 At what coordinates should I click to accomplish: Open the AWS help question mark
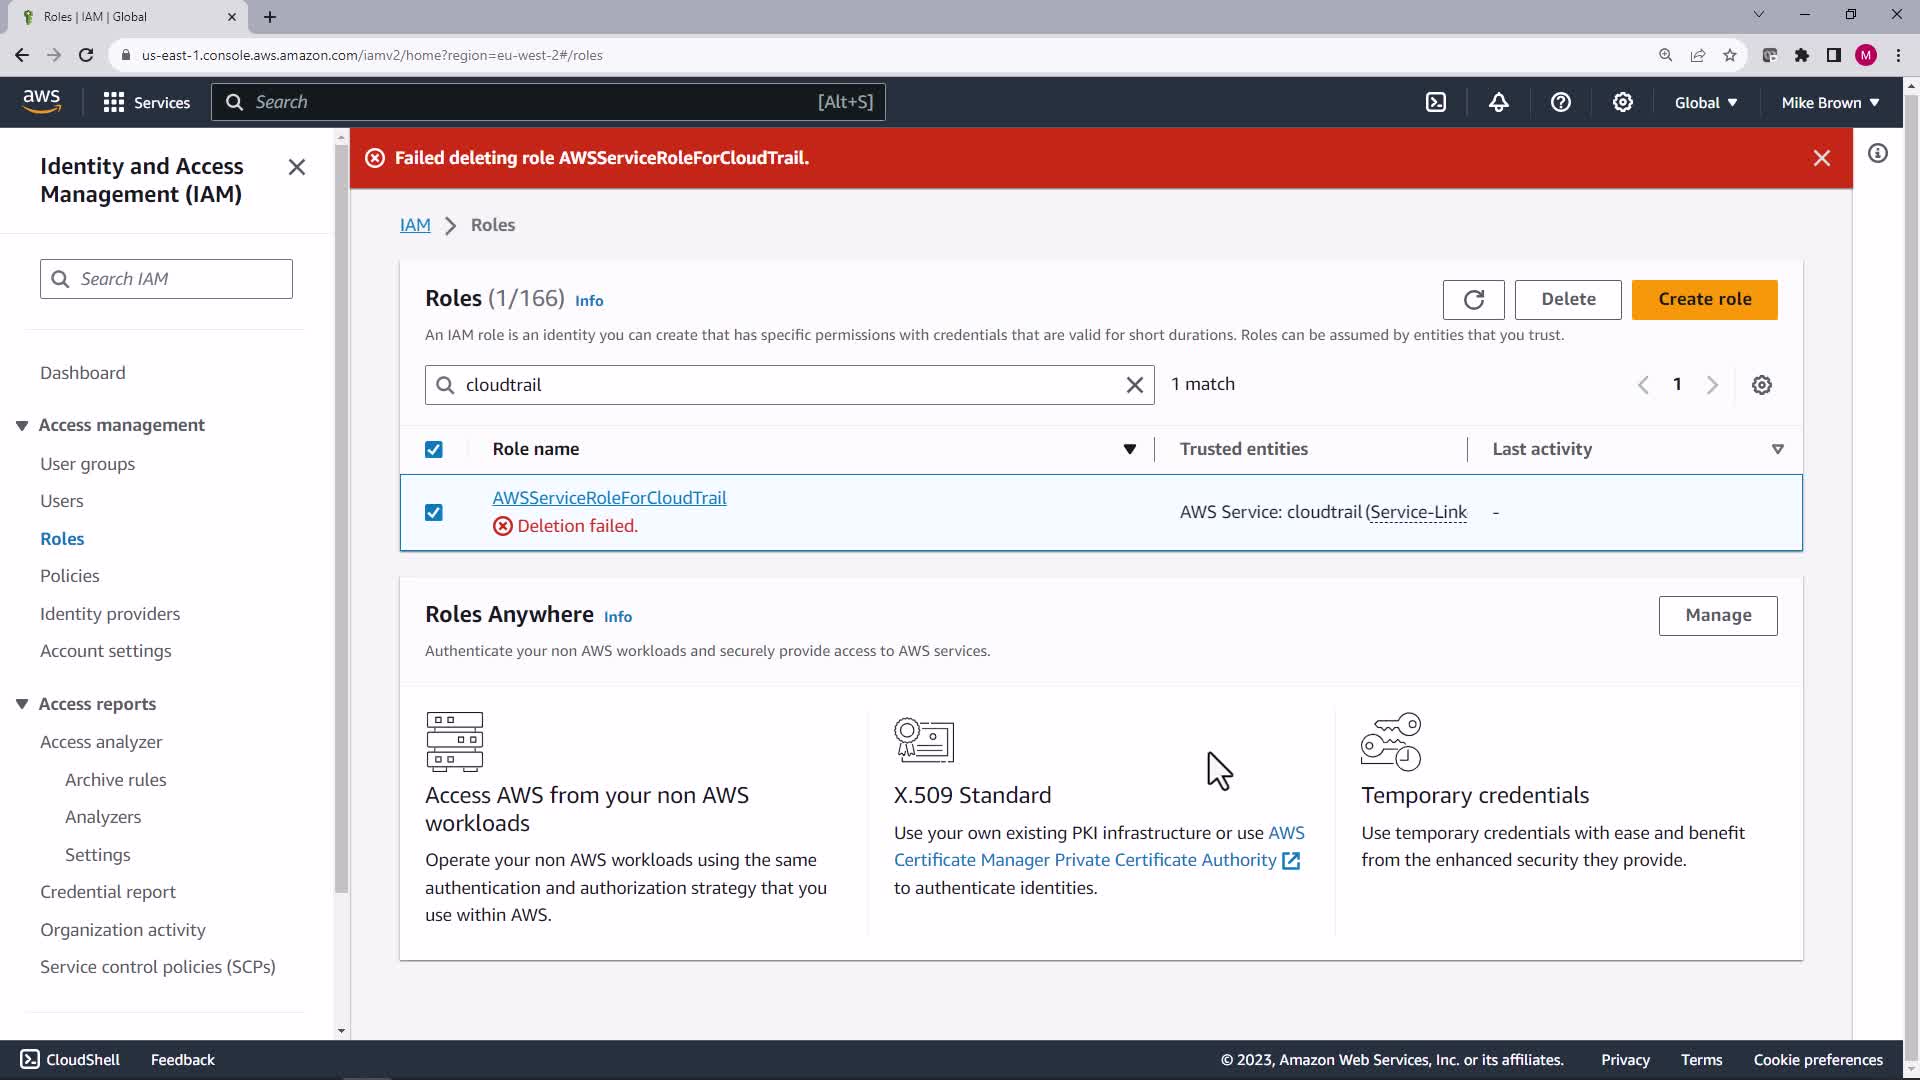tap(1560, 102)
